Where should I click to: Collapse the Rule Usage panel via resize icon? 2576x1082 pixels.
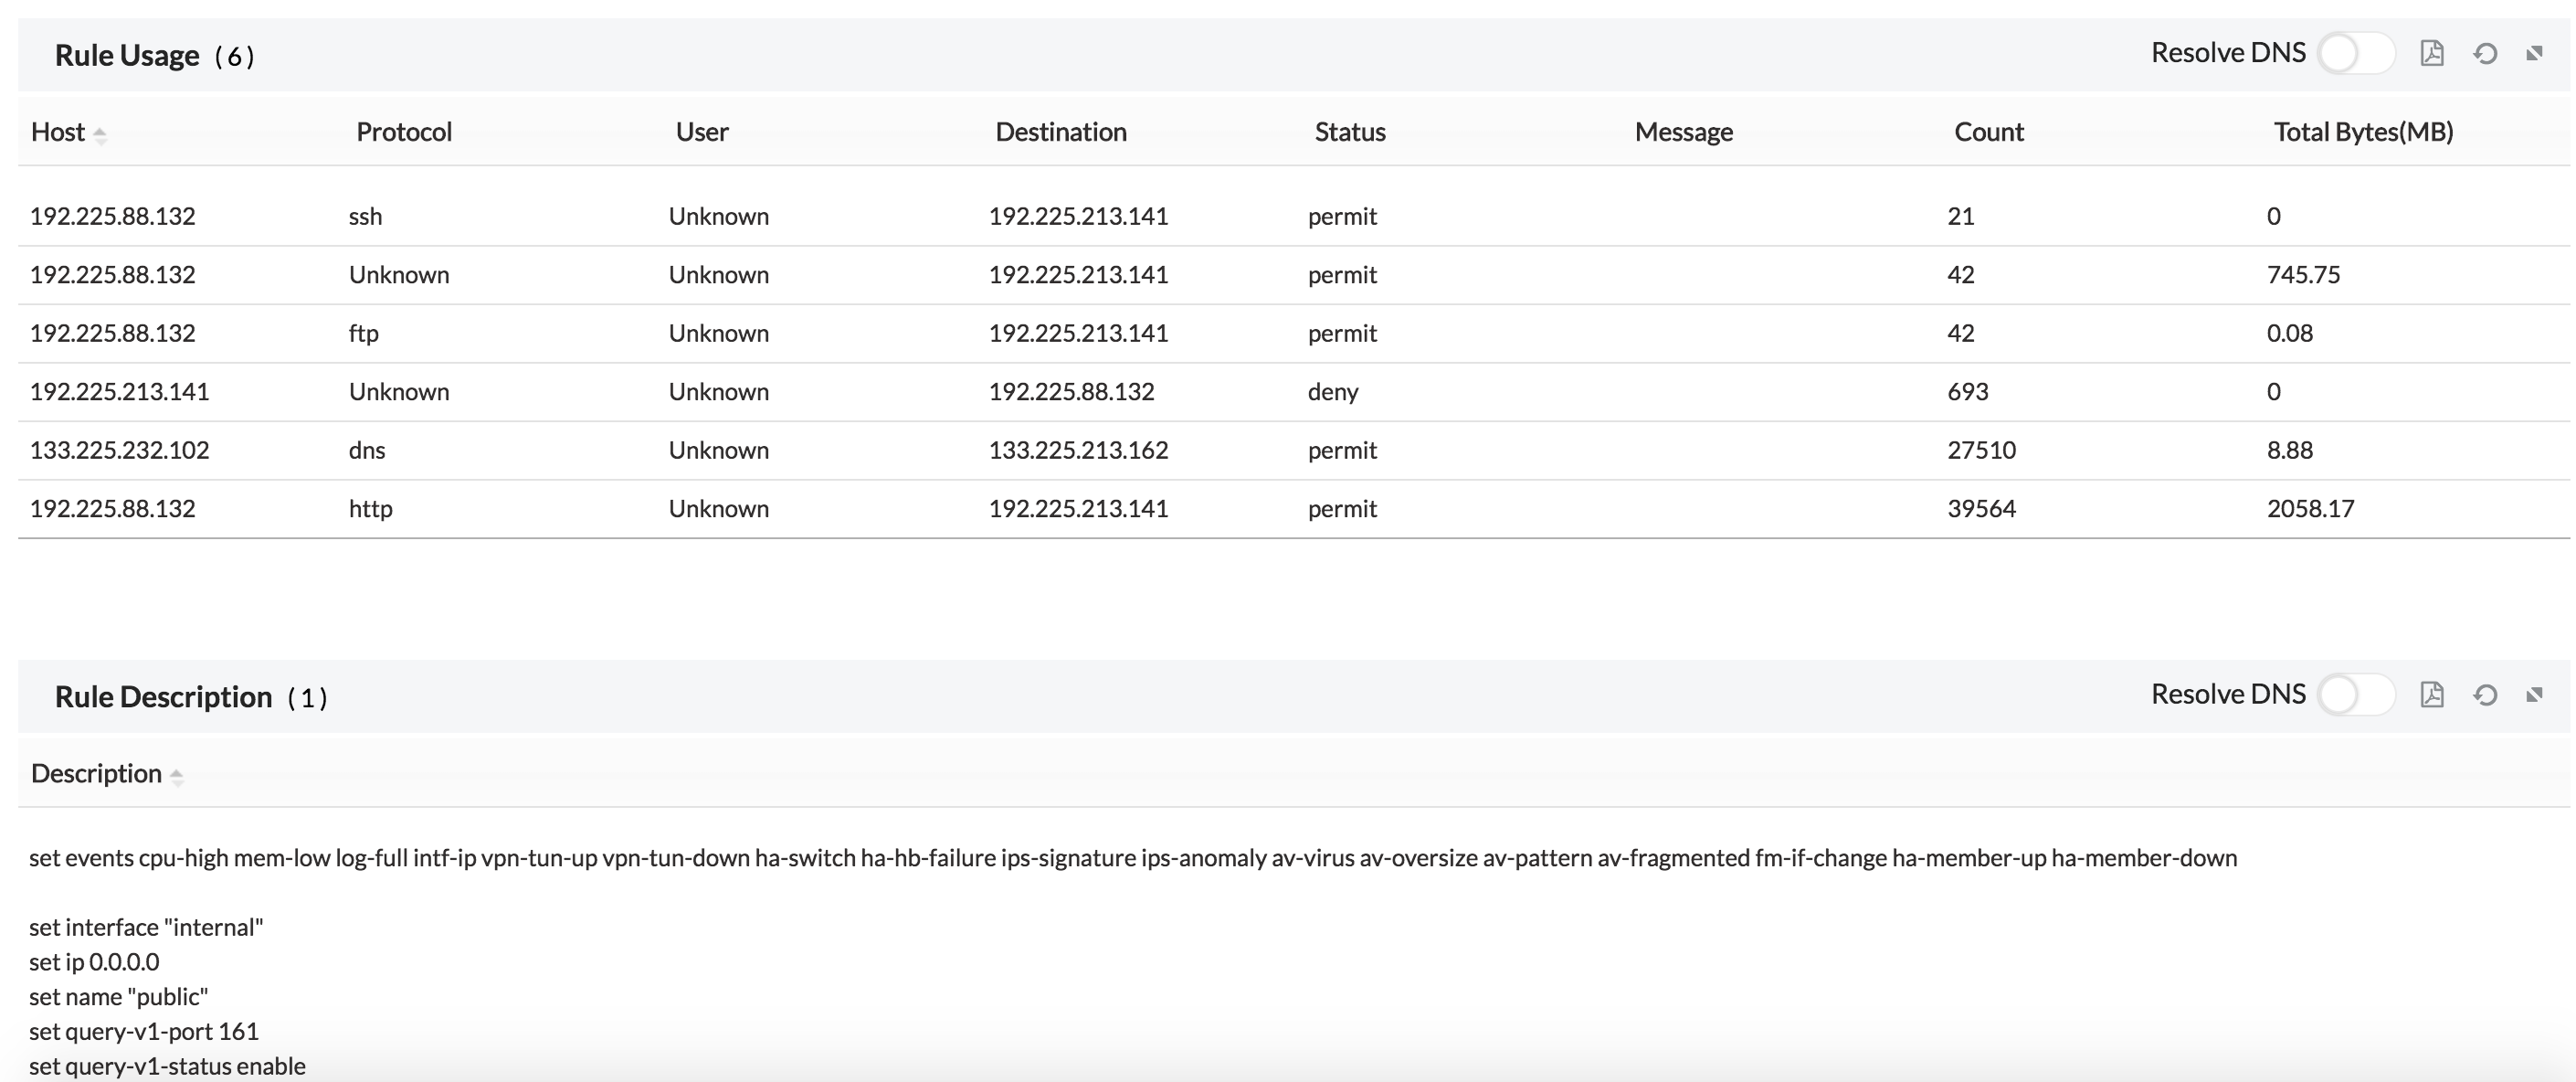pyautogui.click(x=2534, y=53)
